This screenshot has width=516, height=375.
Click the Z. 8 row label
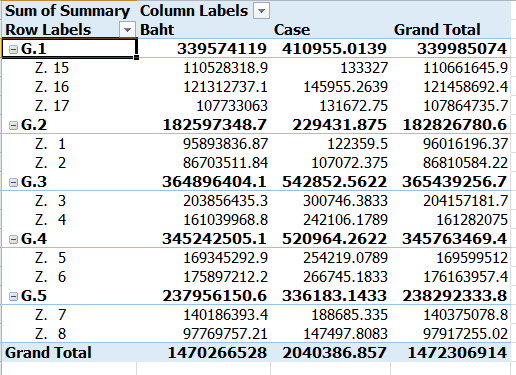click(50, 334)
